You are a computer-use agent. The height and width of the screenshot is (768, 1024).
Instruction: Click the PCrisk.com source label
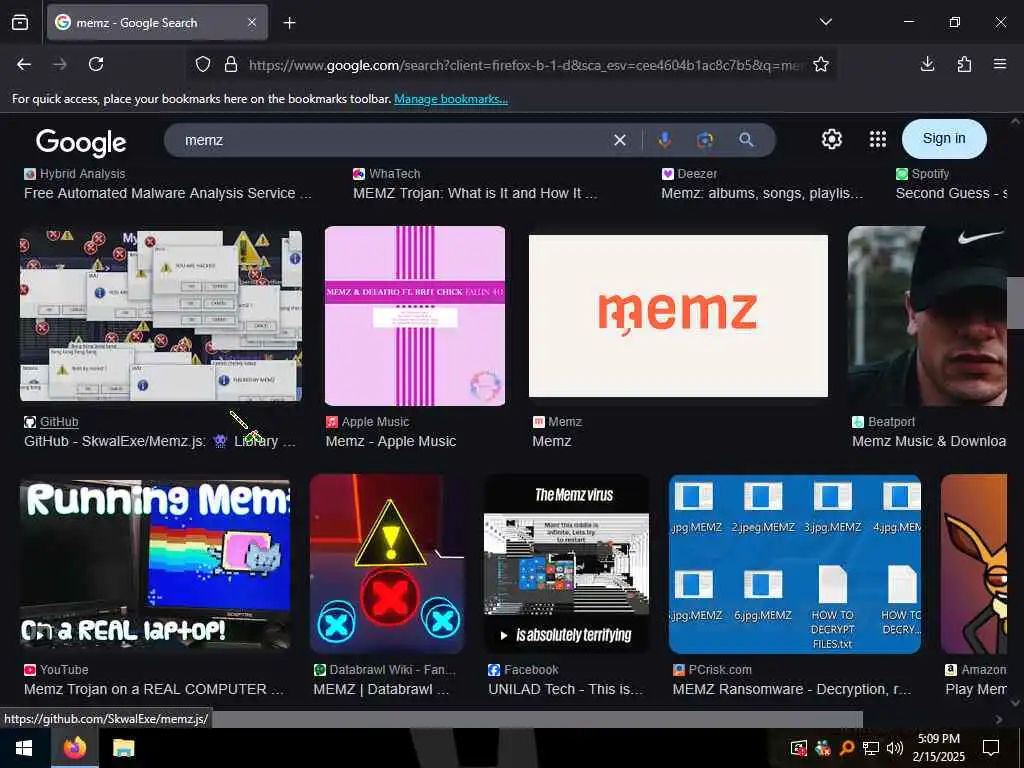click(720, 670)
